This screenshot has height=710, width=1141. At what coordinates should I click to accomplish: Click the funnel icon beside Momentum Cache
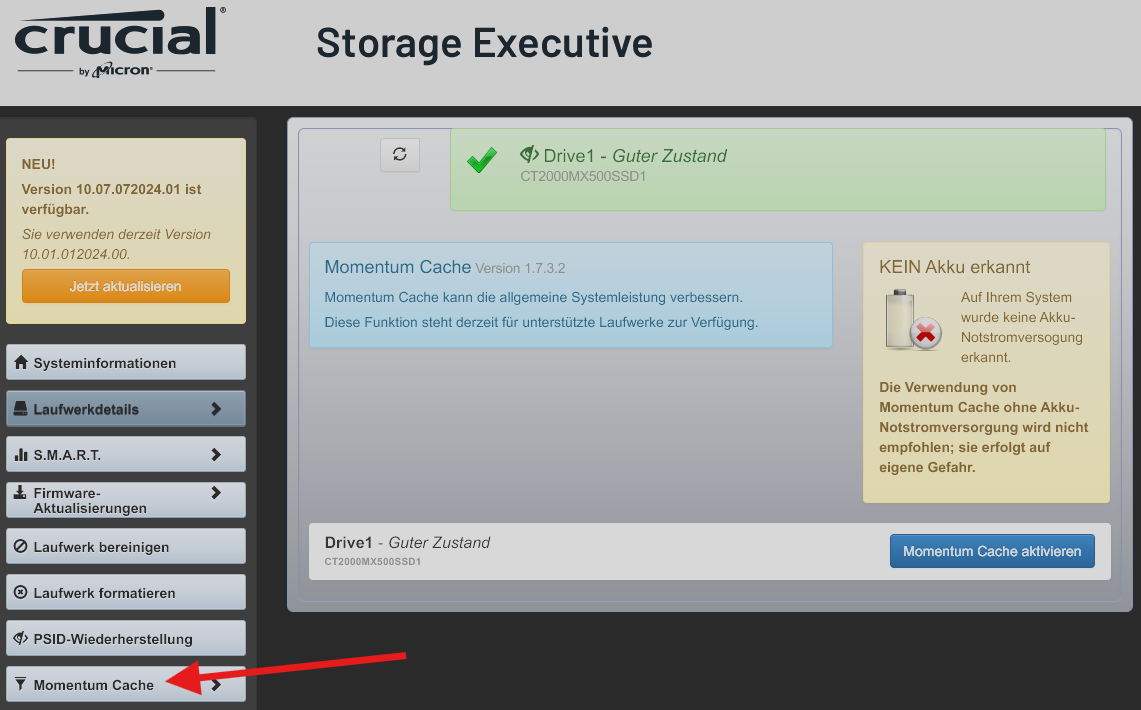pos(21,685)
